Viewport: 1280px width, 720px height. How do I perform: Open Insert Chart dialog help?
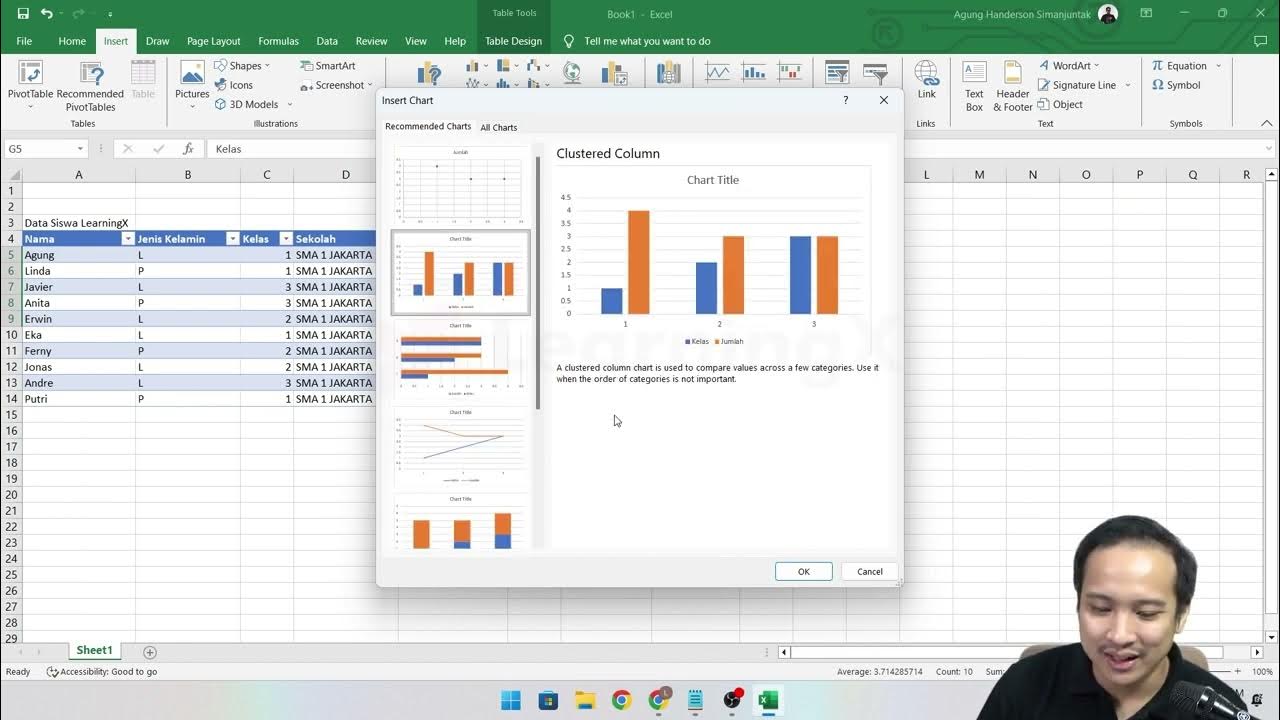click(845, 100)
